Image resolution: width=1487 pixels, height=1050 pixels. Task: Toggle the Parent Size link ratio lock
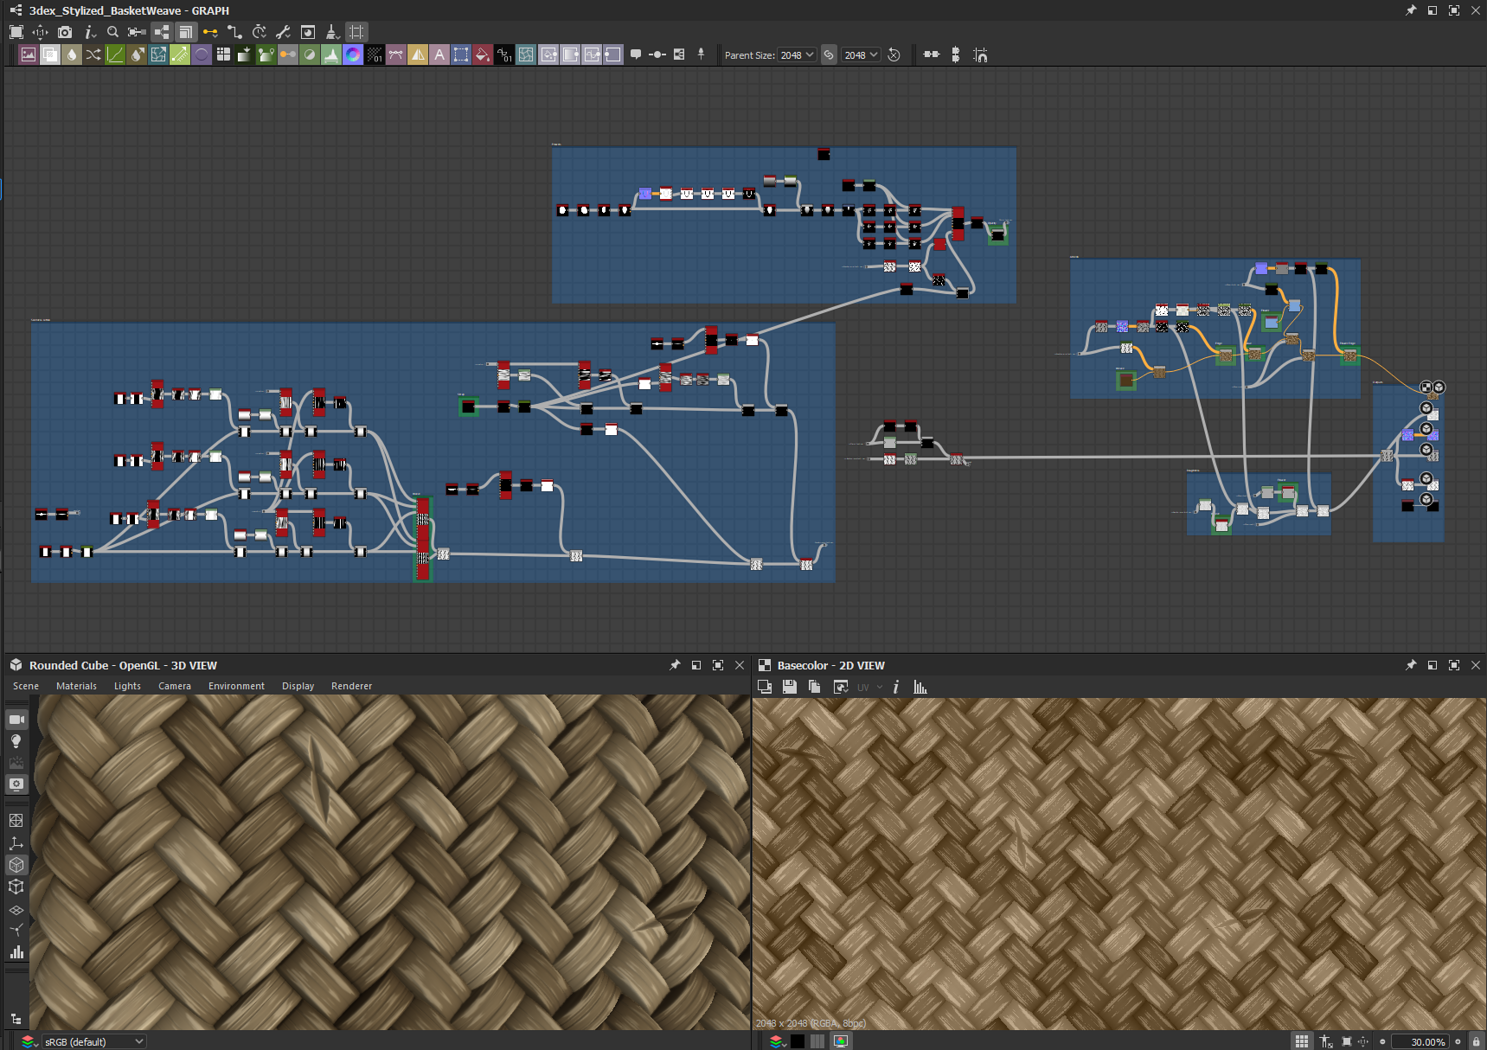pos(829,55)
